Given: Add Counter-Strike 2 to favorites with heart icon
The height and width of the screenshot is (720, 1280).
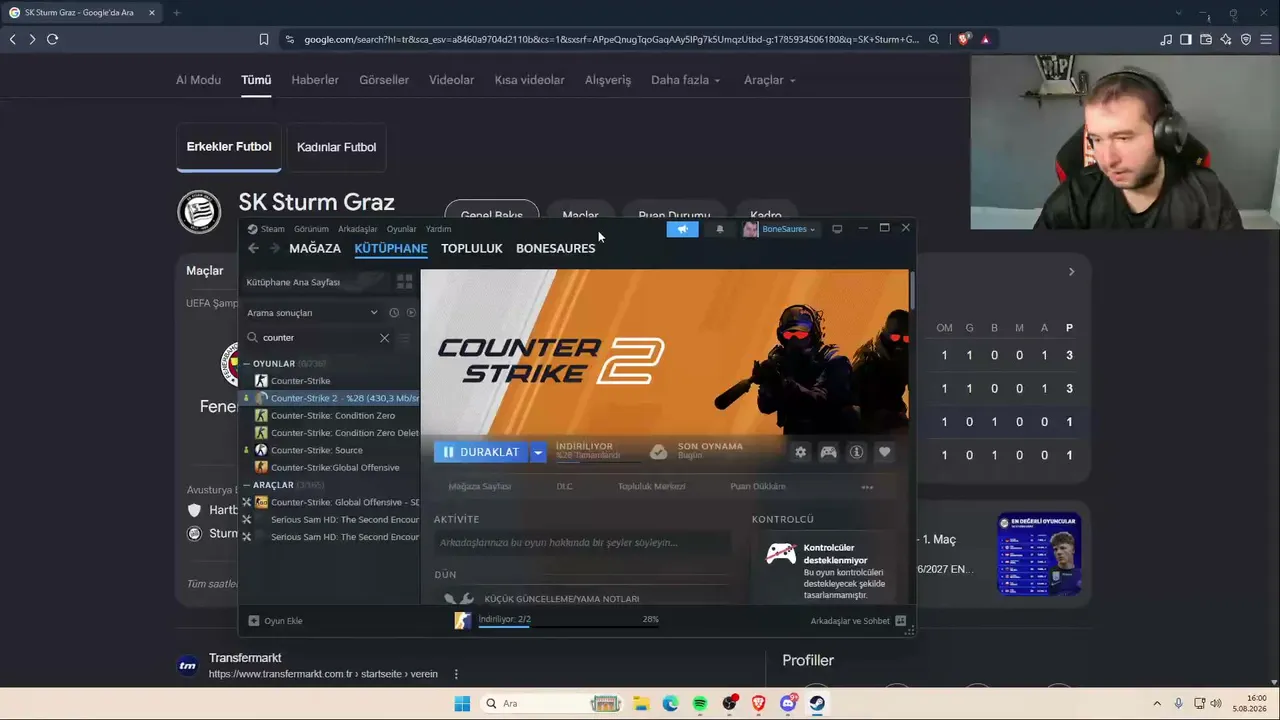Looking at the screenshot, I should tap(884, 452).
